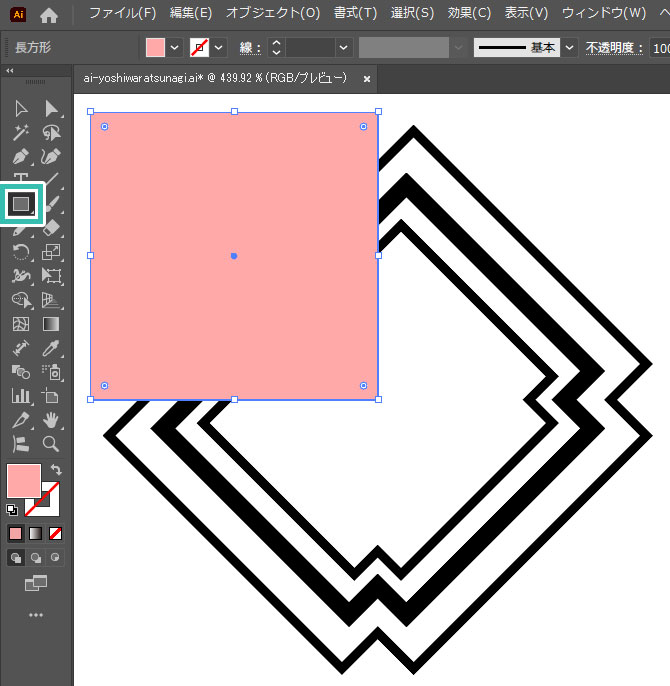Viewport: 670px width, 686px height.
Task: Open the オブジェクト(O) menu
Action: (x=272, y=13)
